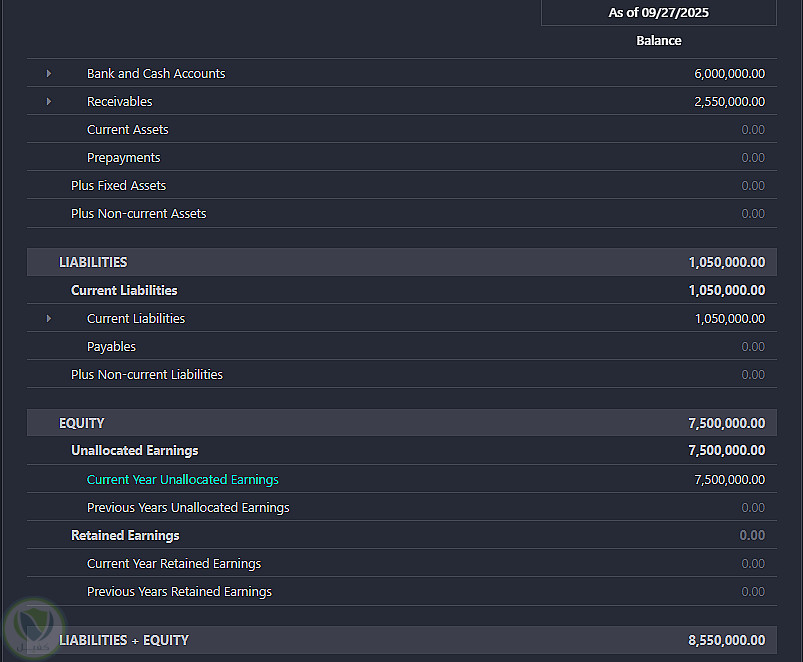
Task: Click the shield watermark logo icon
Action: pos(30,627)
